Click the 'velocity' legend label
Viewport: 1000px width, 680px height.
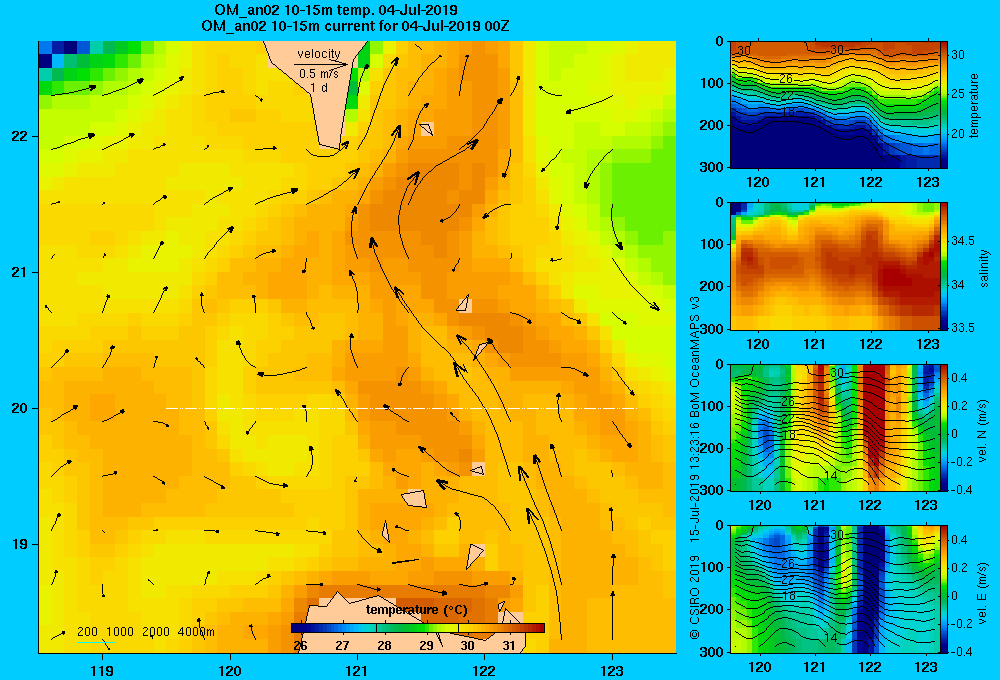tap(319, 54)
